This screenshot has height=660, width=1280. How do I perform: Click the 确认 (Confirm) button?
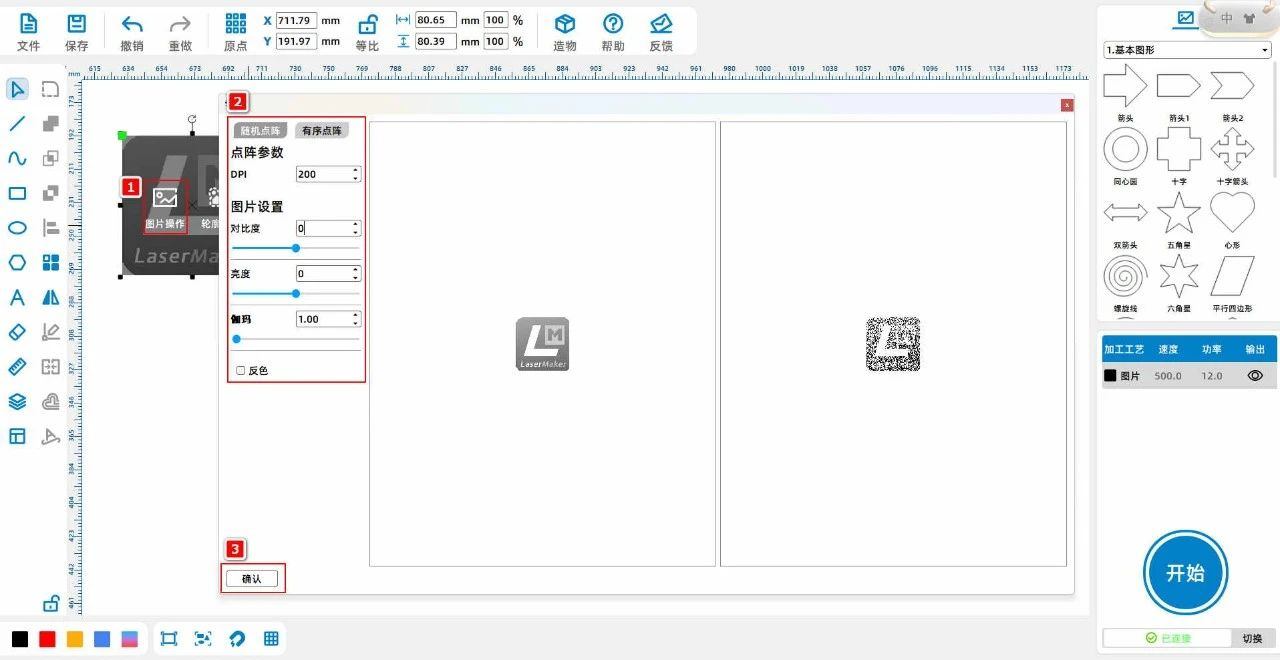coord(252,579)
